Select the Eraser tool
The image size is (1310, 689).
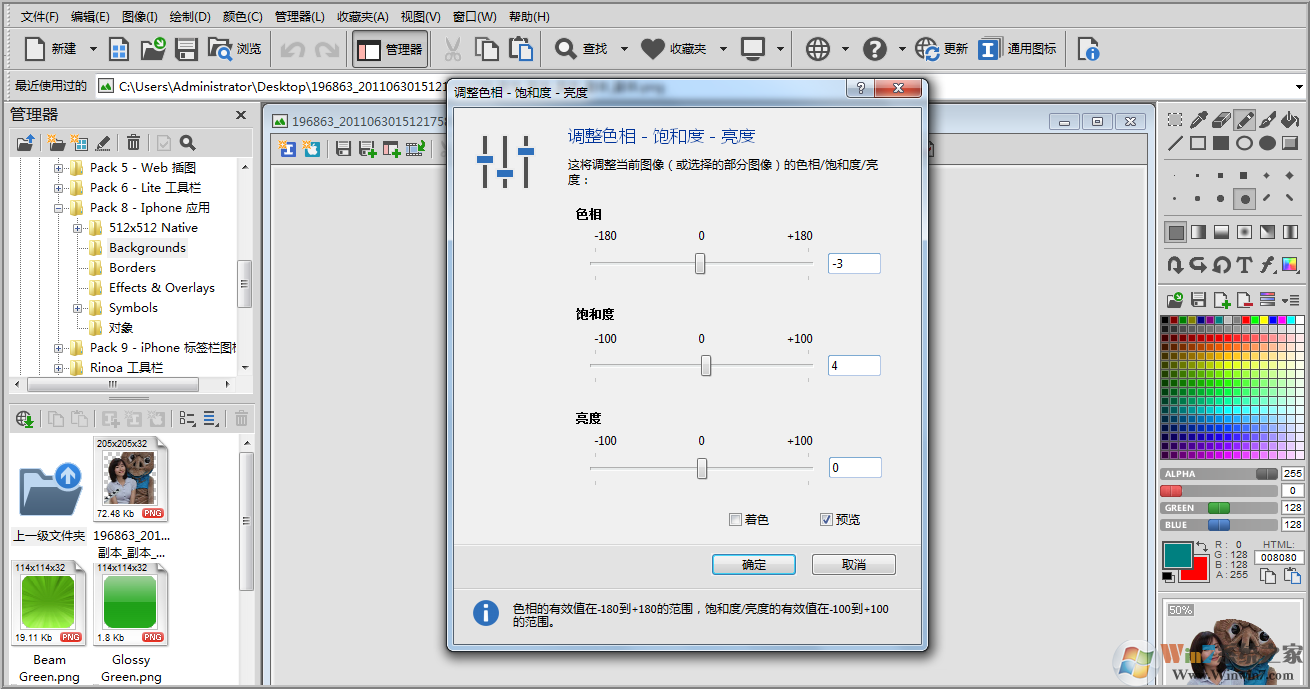click(x=1222, y=120)
